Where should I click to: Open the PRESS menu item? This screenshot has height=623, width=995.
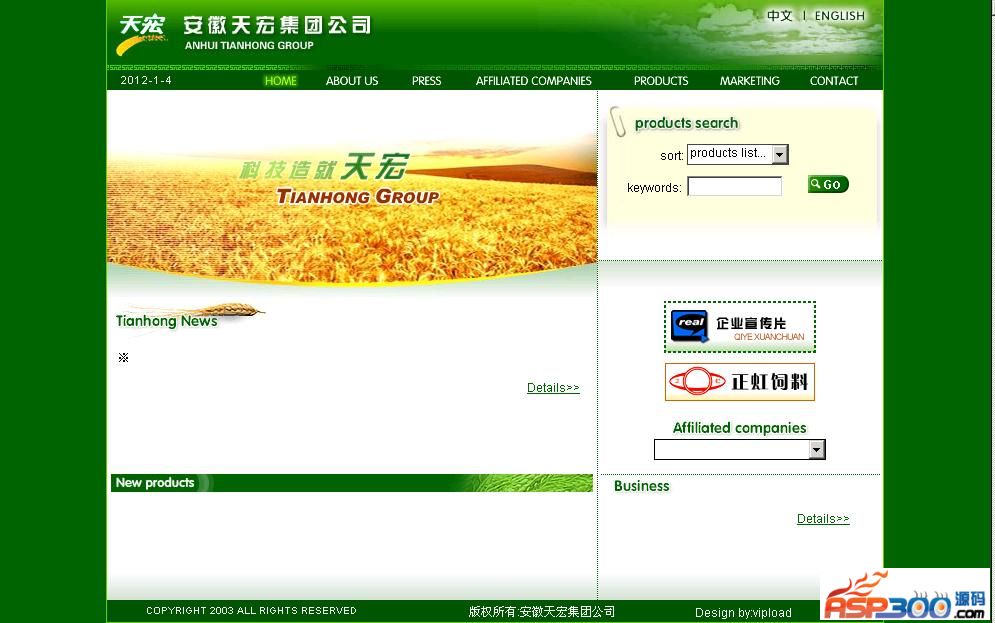click(426, 81)
